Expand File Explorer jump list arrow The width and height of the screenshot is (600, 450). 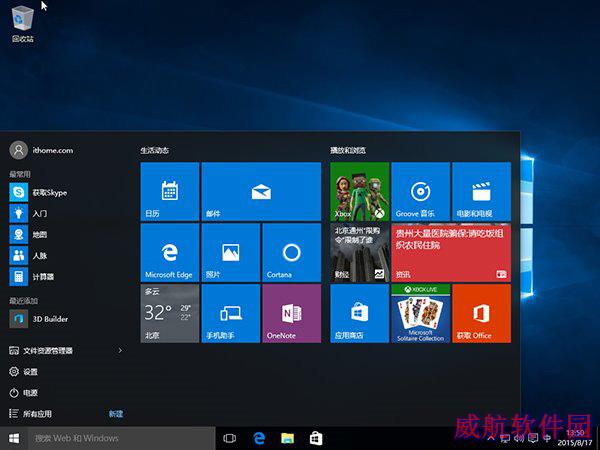(x=120, y=351)
